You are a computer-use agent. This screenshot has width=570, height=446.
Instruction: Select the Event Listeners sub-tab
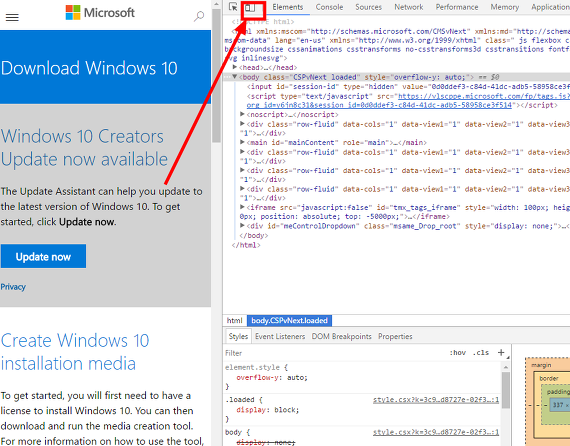[280, 336]
